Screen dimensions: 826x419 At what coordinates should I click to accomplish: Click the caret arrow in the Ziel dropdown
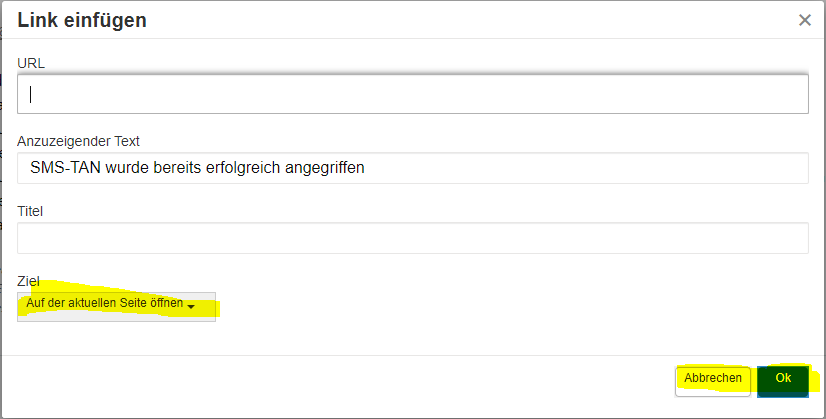coord(191,307)
